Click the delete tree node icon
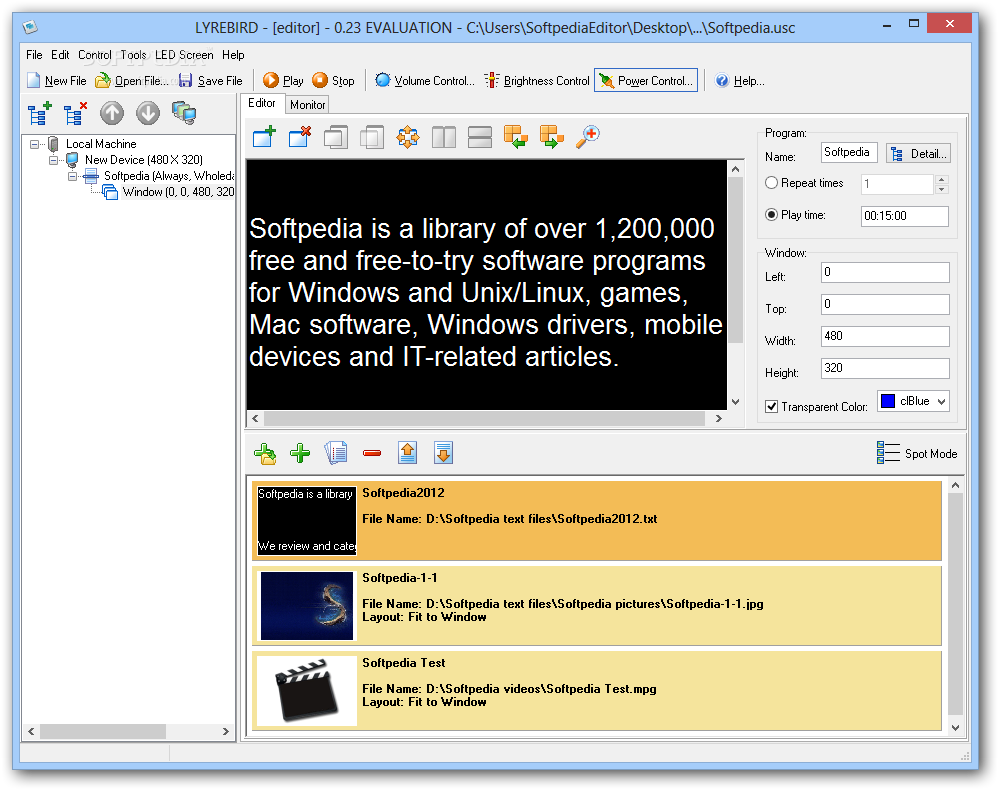Viewport: 999px width, 790px height. click(x=75, y=113)
